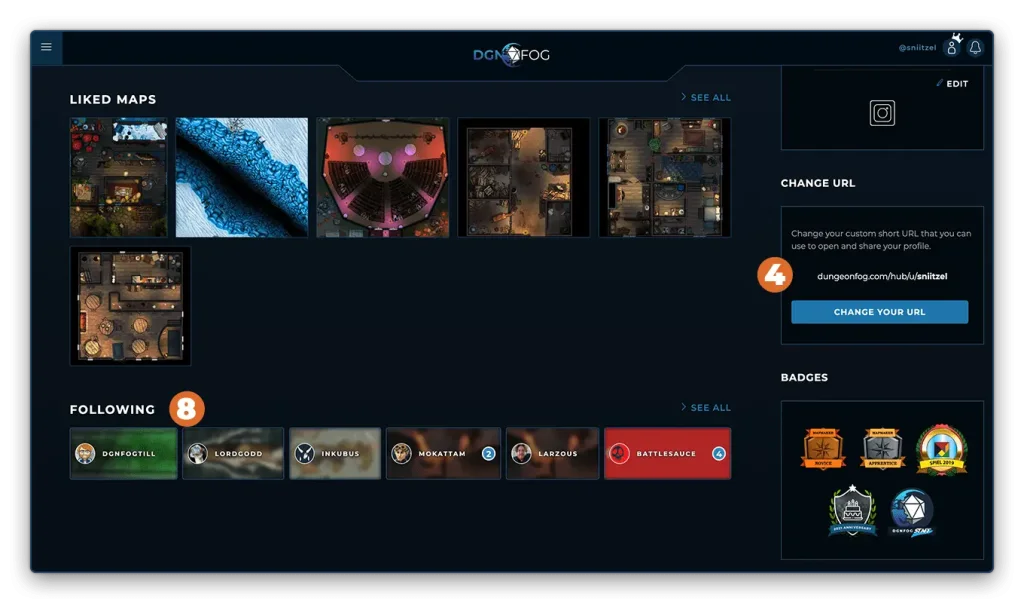Click the CHANGE URL heading
The width and height of the screenshot is (1024, 613).
[818, 183]
